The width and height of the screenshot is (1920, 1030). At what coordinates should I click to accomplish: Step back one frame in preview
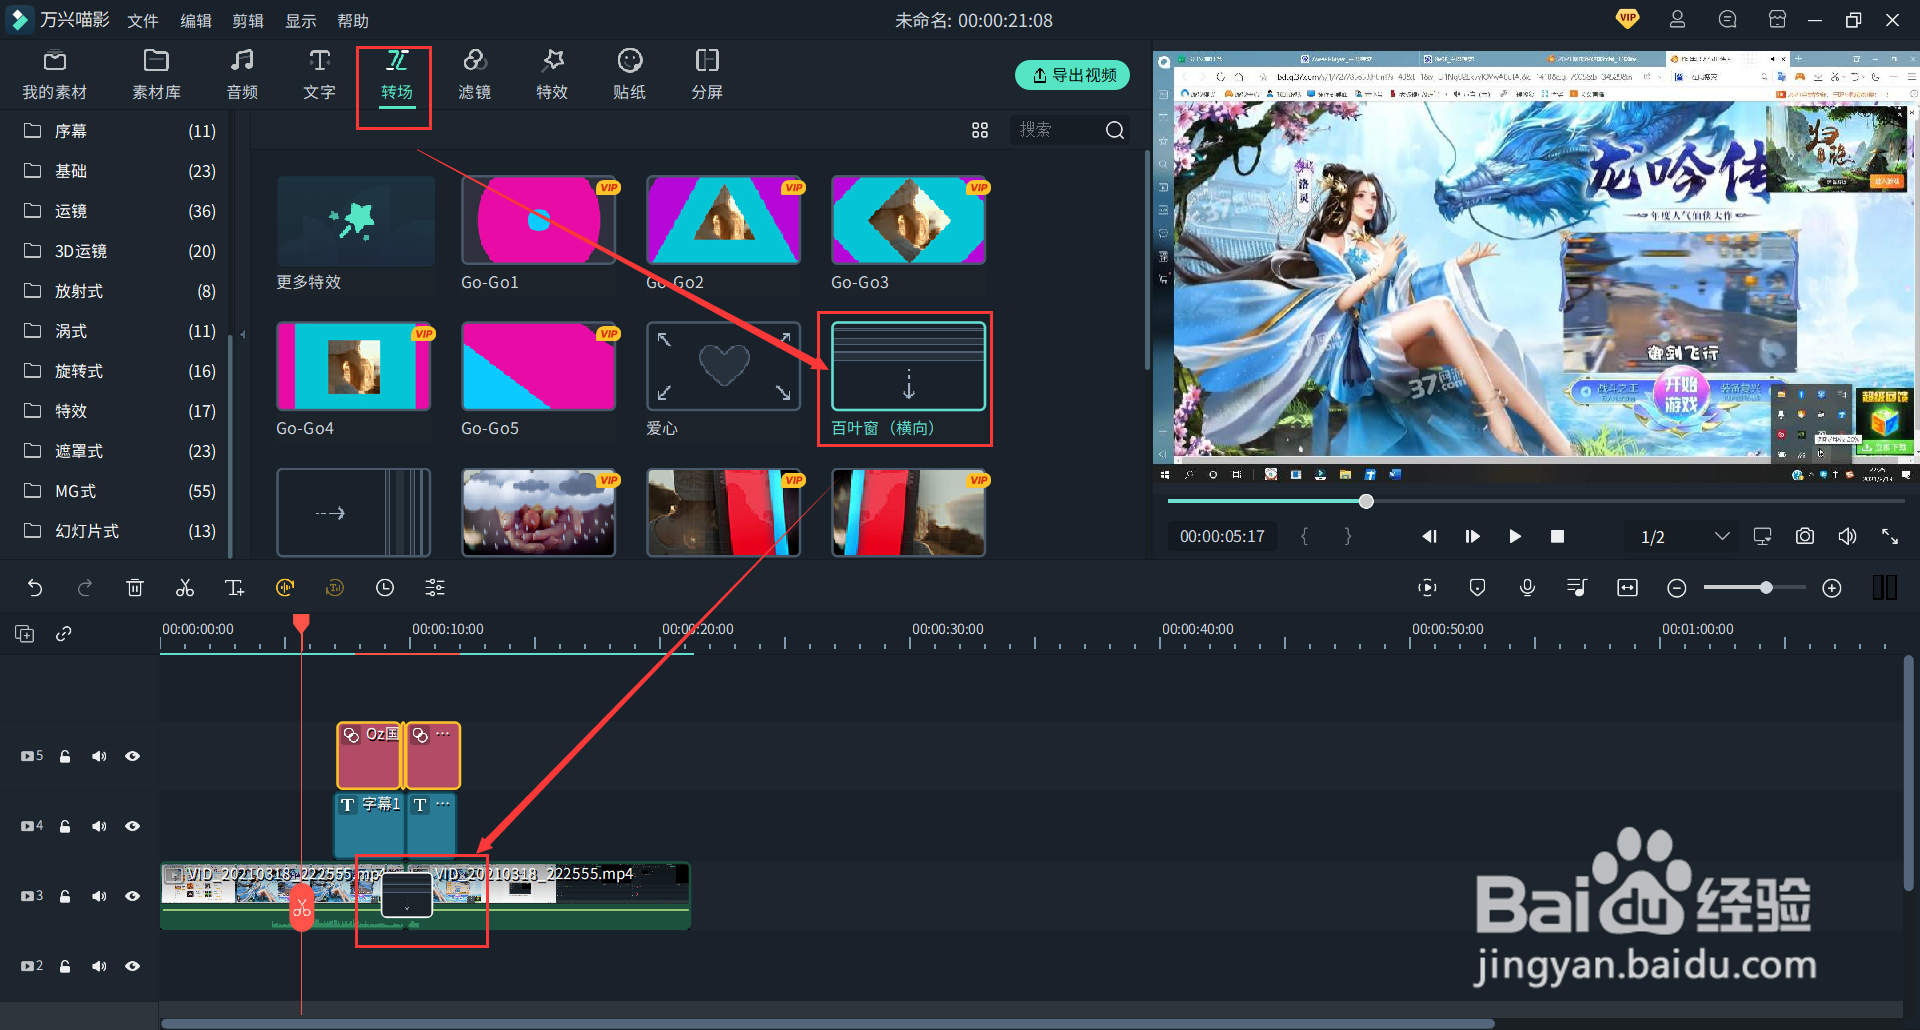[1430, 537]
